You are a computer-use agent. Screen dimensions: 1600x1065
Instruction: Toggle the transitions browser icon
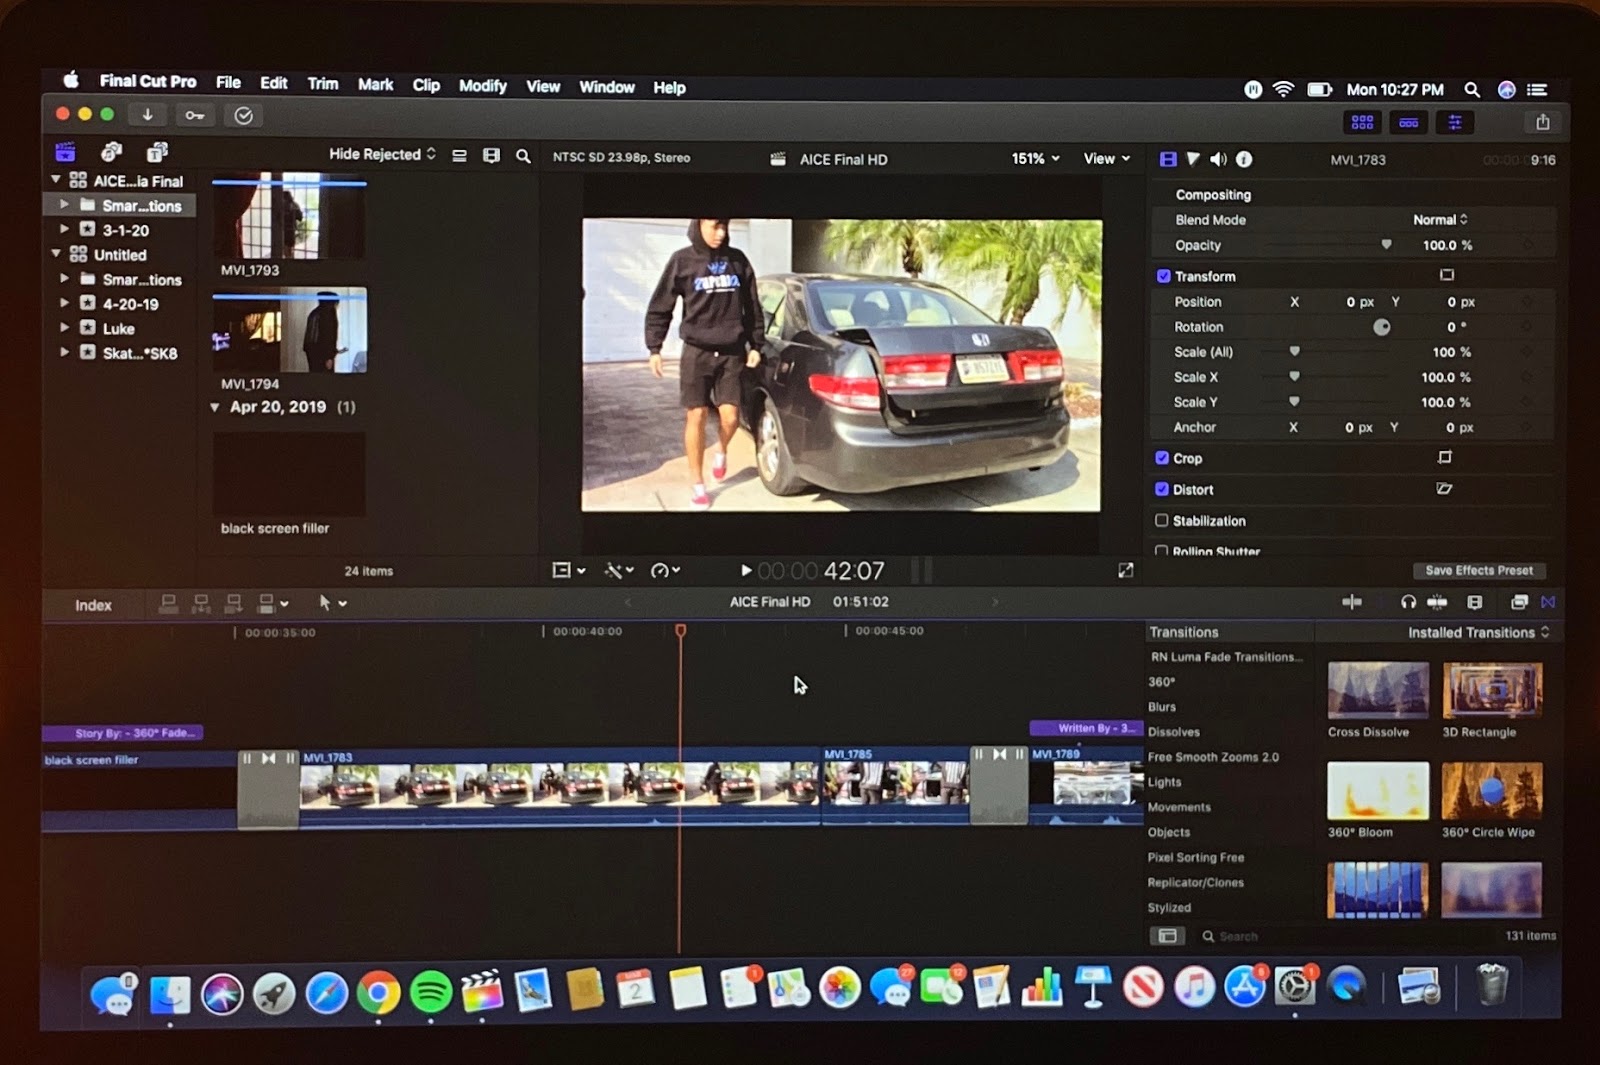1548,602
